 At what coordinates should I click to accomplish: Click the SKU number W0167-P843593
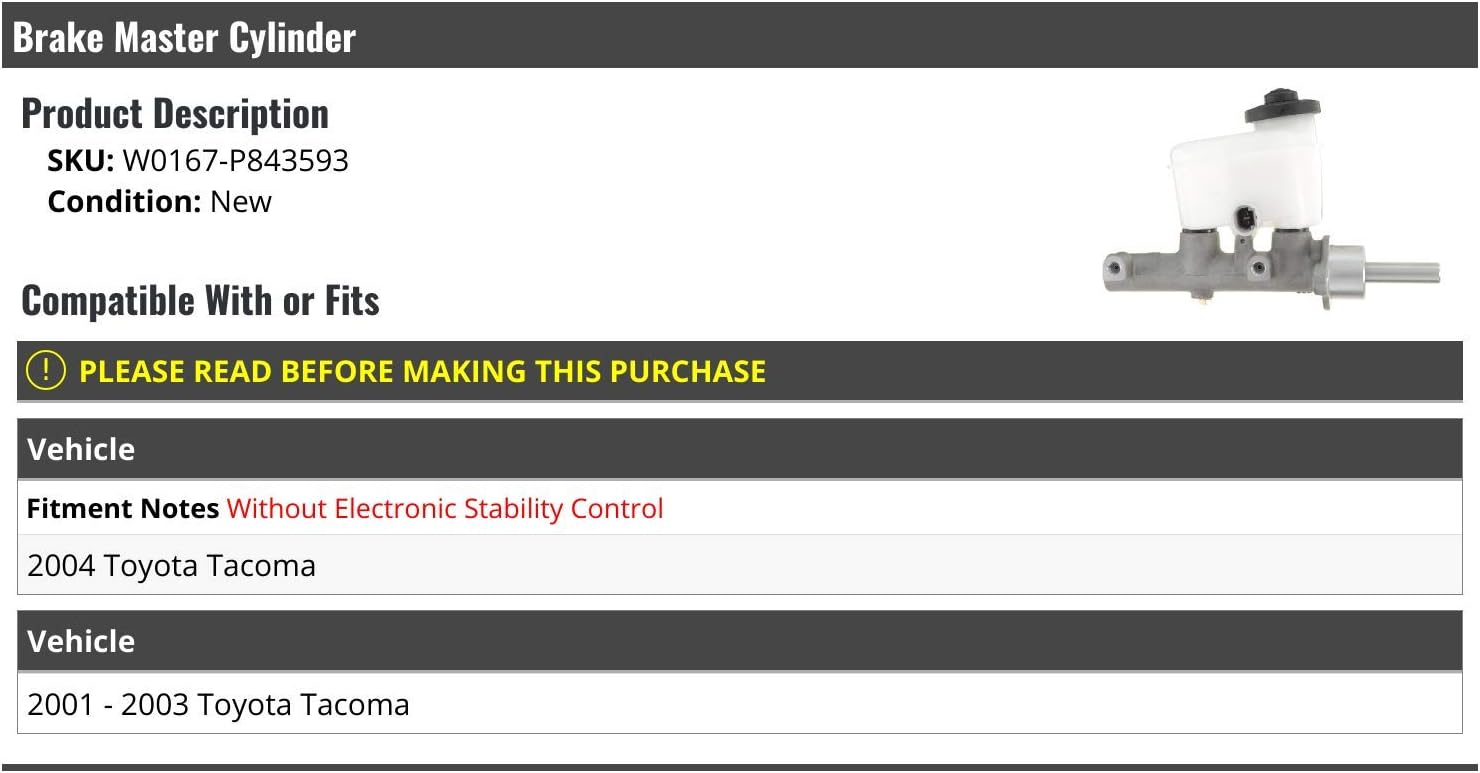(x=235, y=160)
